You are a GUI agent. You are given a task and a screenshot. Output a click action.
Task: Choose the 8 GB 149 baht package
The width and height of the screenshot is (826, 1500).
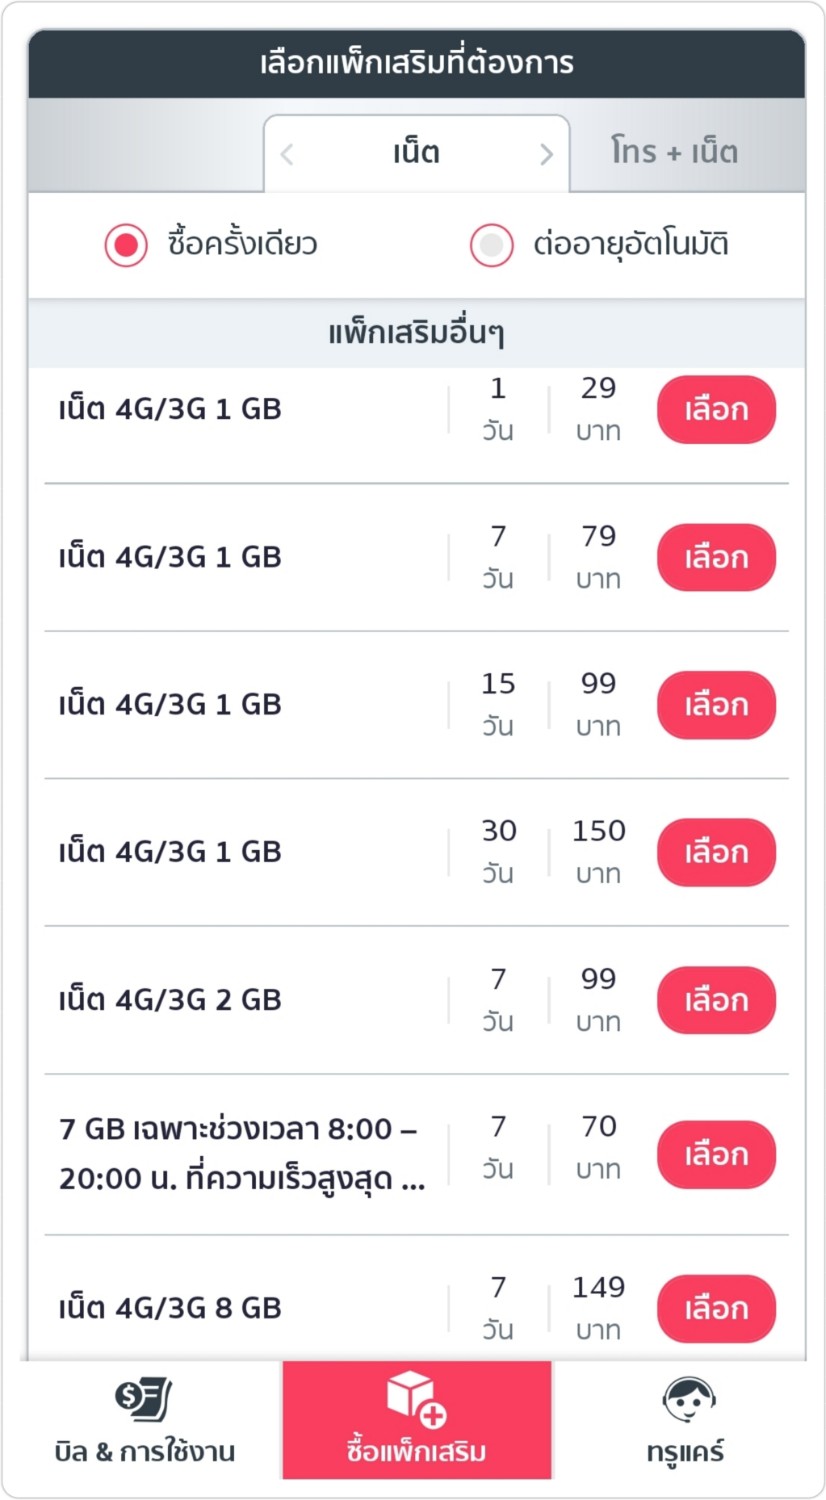tap(716, 1308)
